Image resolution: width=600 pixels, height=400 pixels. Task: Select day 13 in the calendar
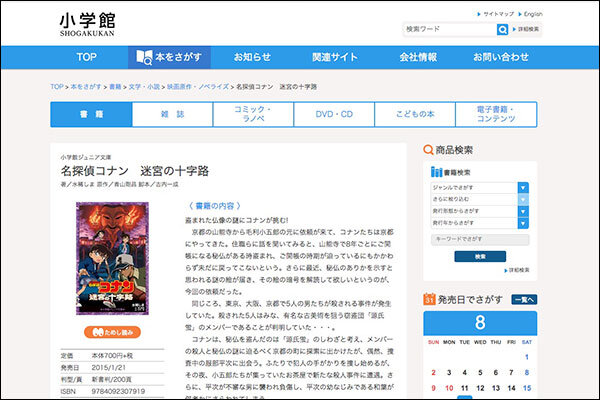point(496,388)
